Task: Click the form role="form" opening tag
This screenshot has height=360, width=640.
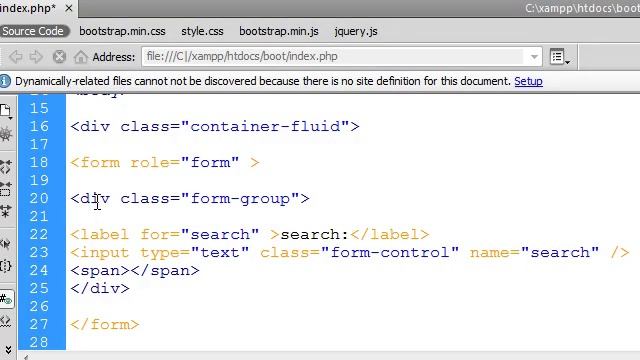Action: click(x=165, y=162)
